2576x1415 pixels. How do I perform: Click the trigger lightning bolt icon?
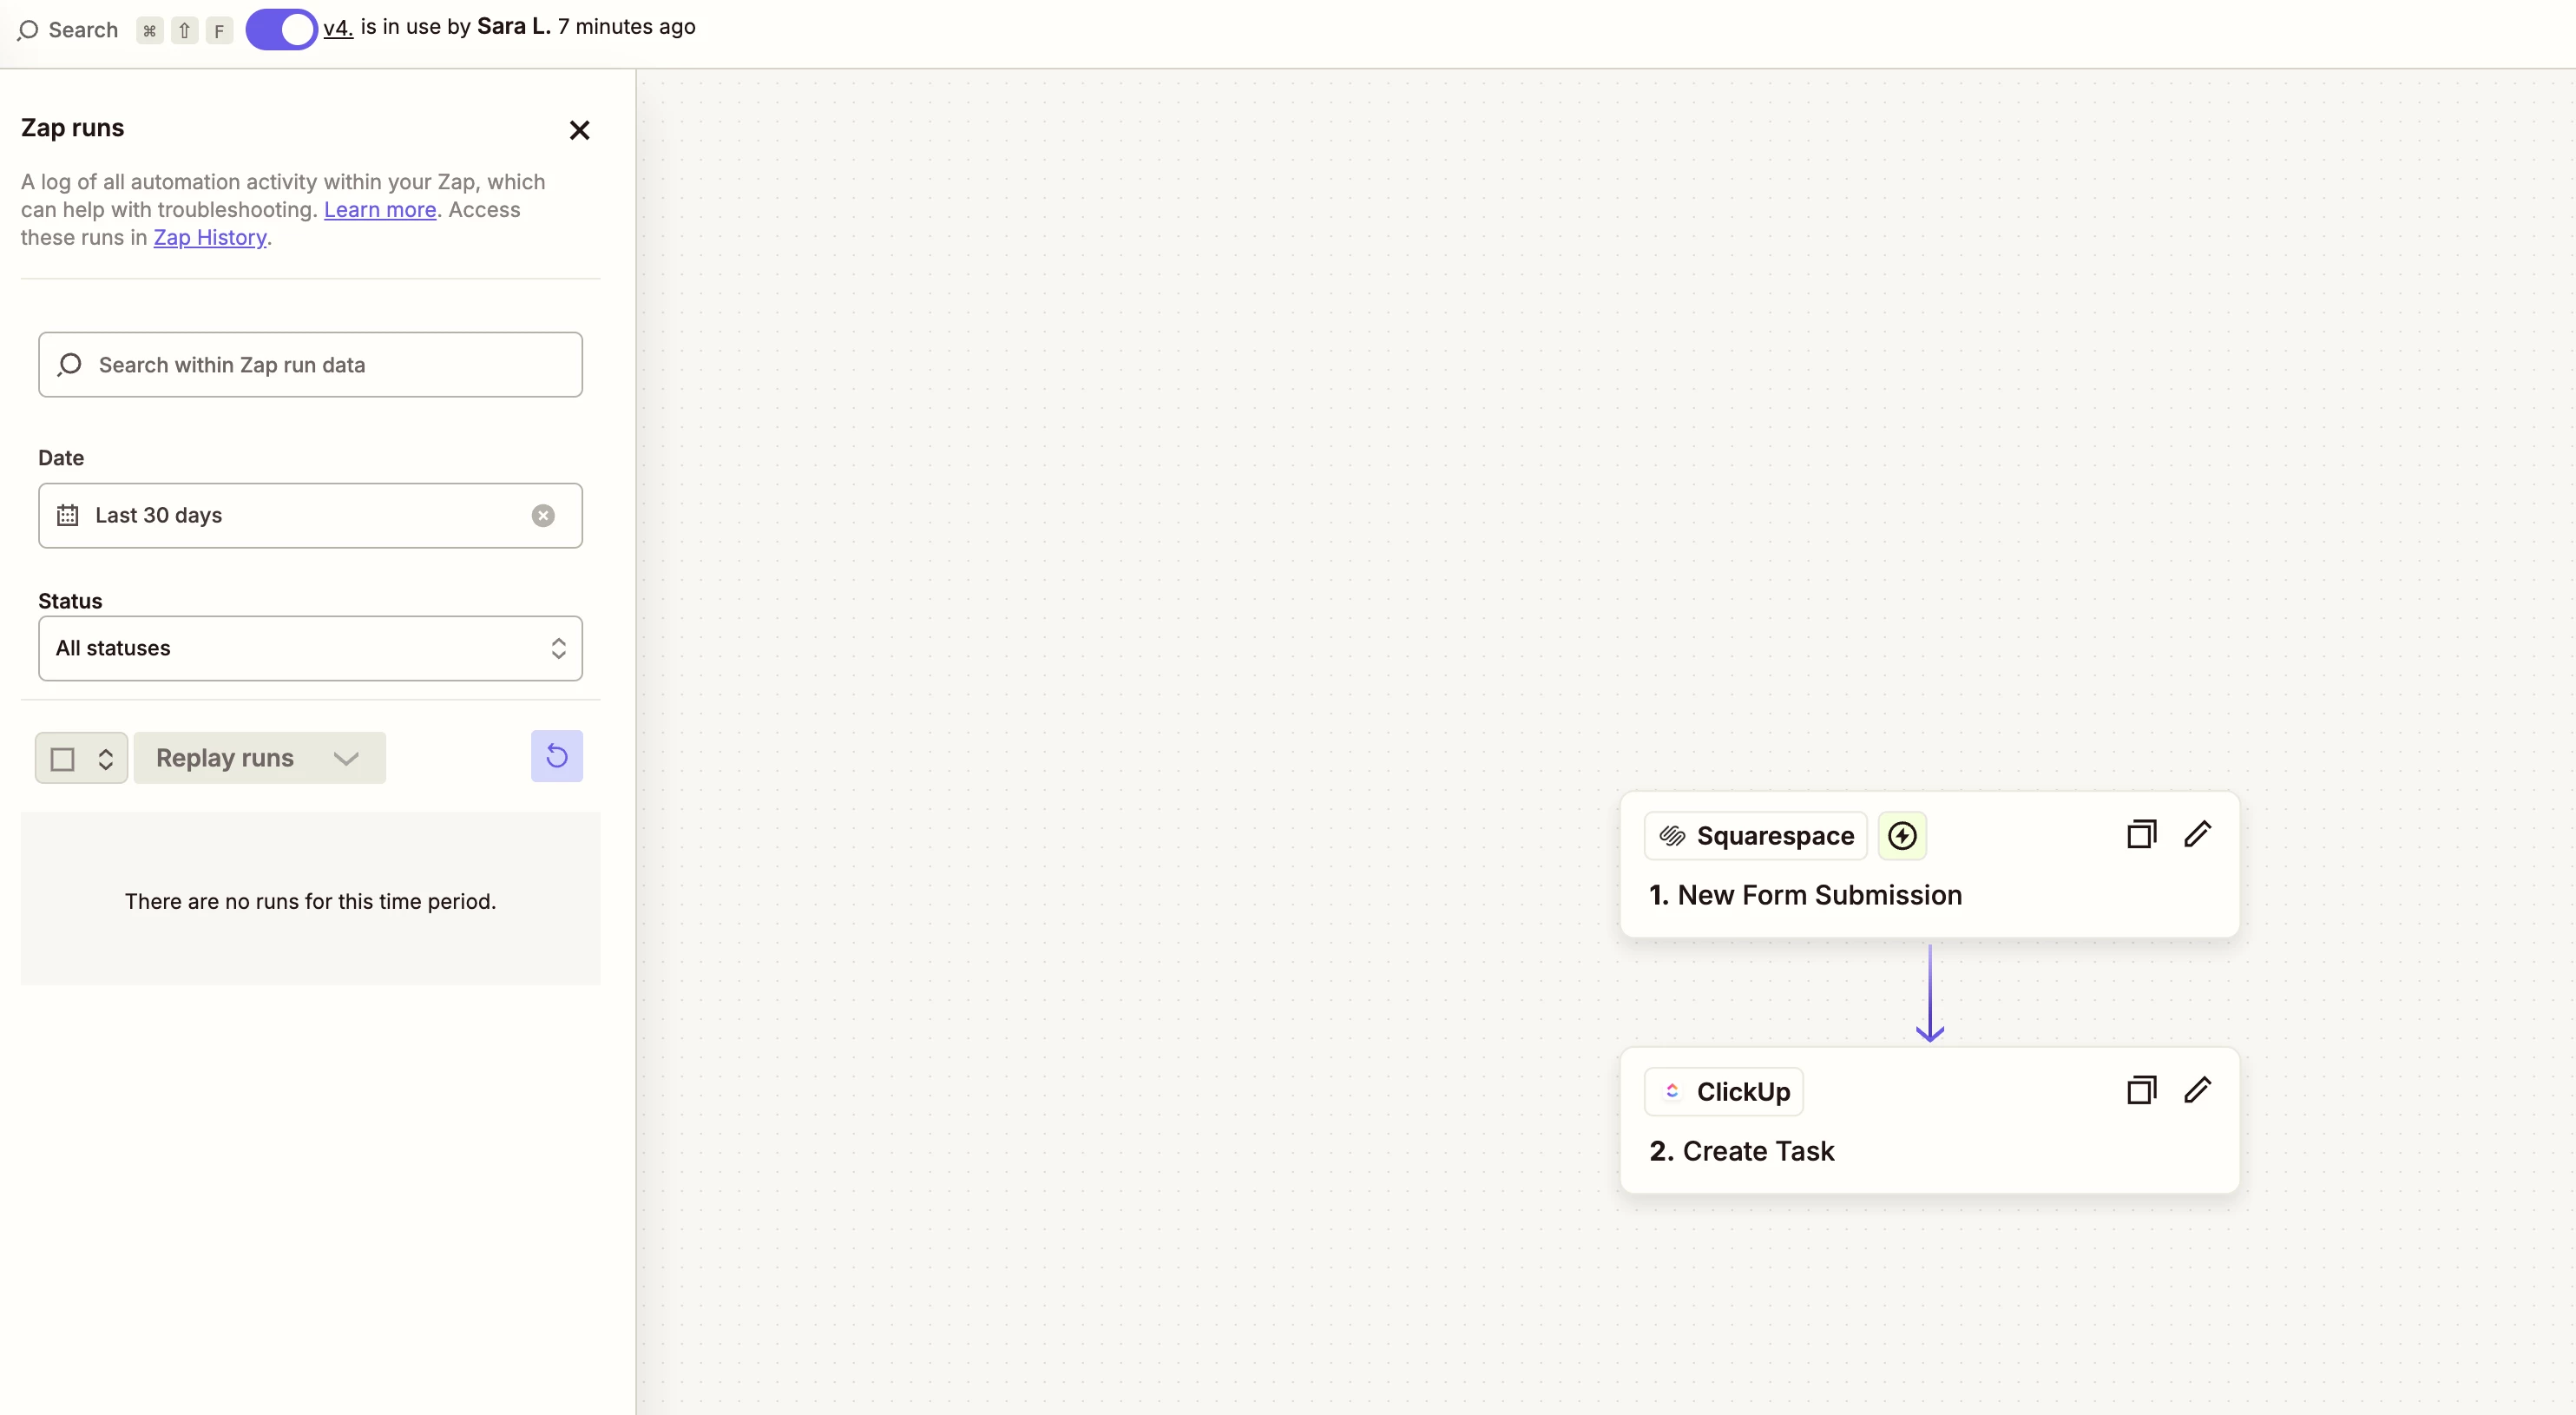[1902, 836]
